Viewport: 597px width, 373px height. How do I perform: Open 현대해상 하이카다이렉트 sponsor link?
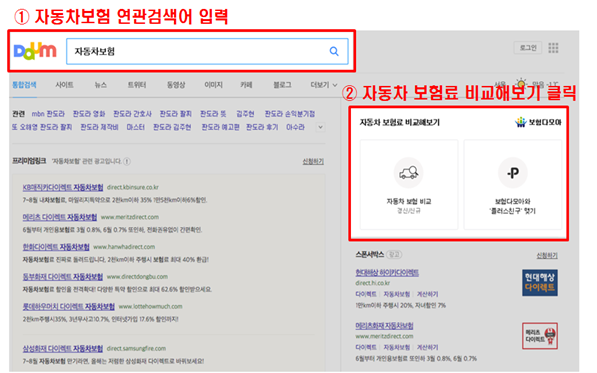tap(387, 273)
